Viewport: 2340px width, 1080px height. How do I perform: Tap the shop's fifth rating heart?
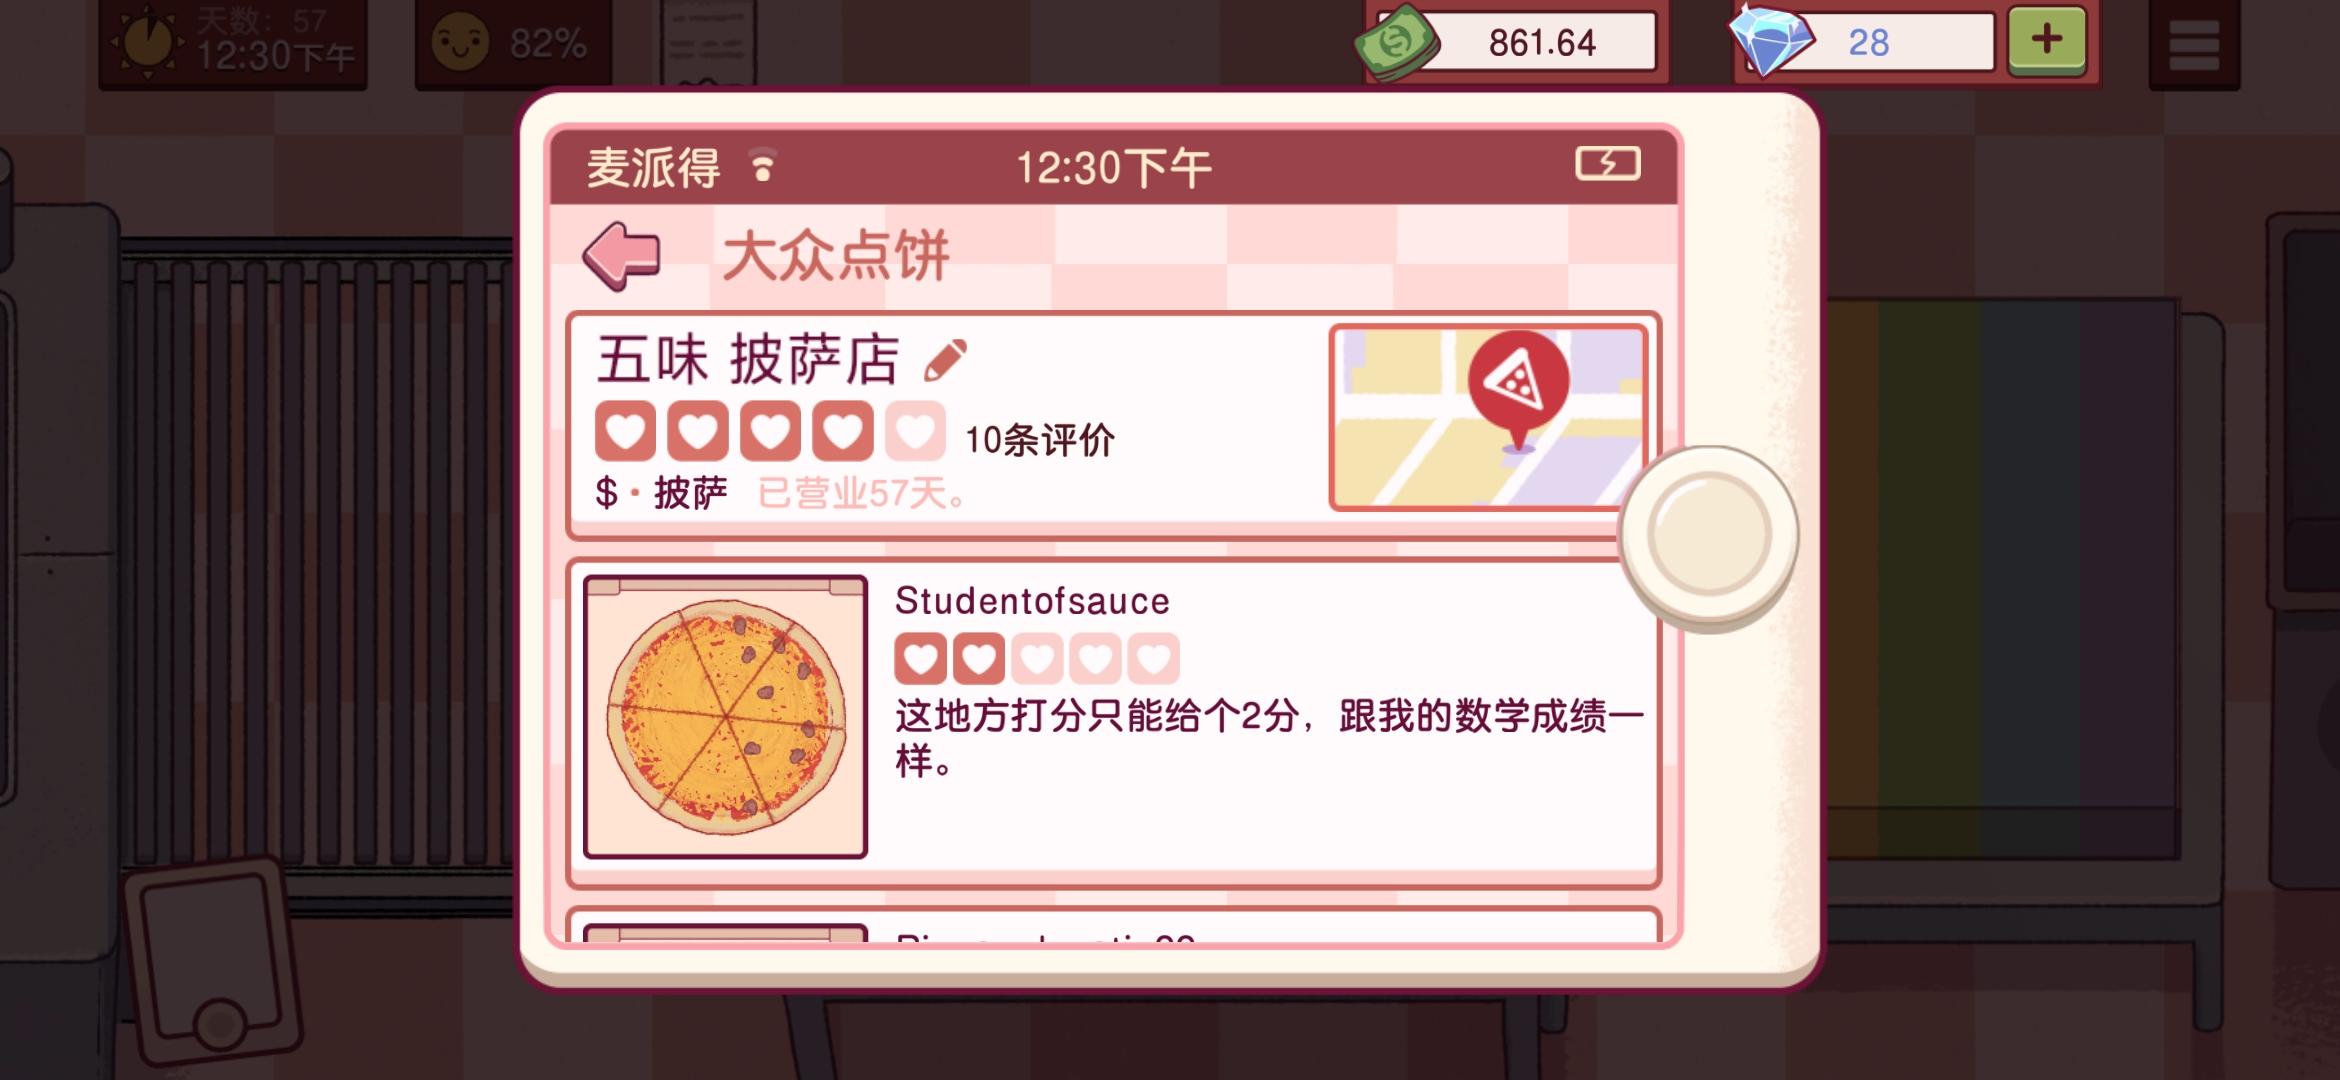[x=915, y=432]
